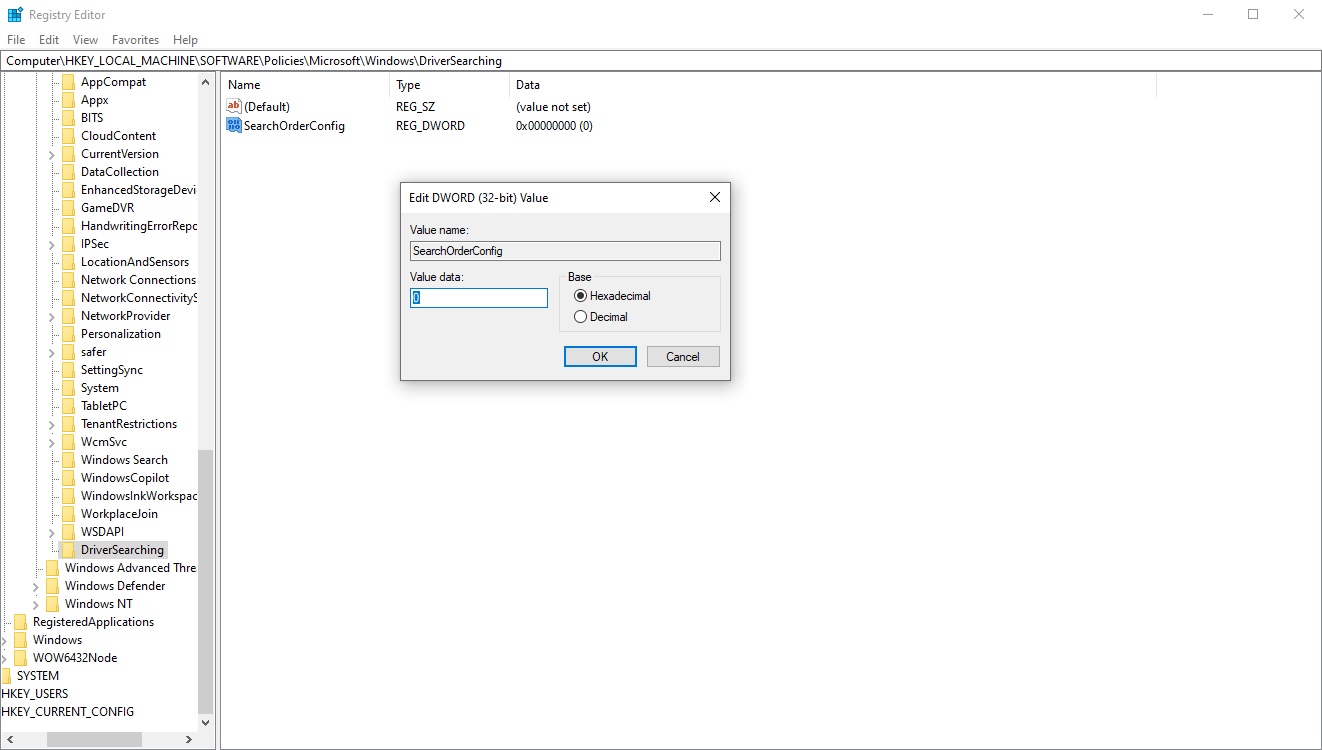Expand the Windows NT tree node

pyautogui.click(x=36, y=604)
